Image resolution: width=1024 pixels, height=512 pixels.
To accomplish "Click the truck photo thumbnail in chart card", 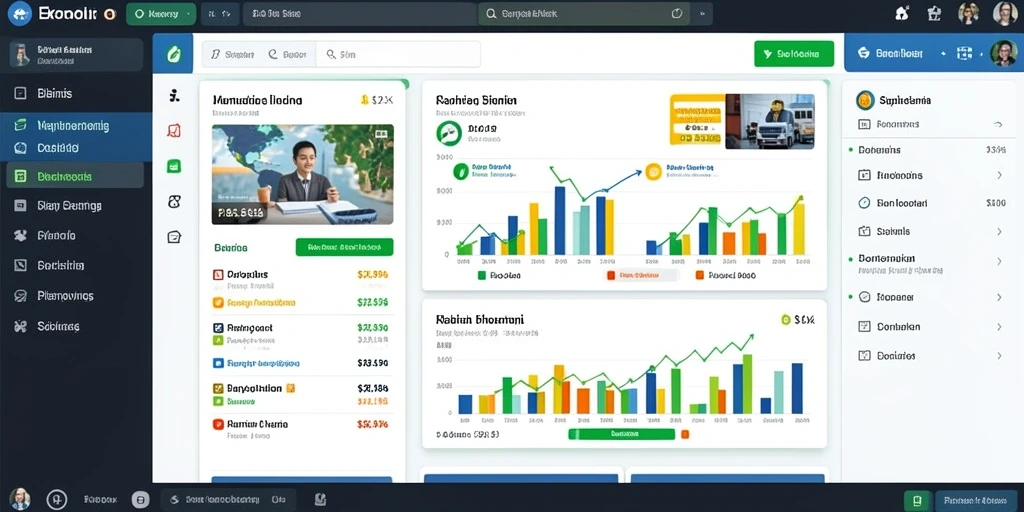I will click(x=770, y=121).
